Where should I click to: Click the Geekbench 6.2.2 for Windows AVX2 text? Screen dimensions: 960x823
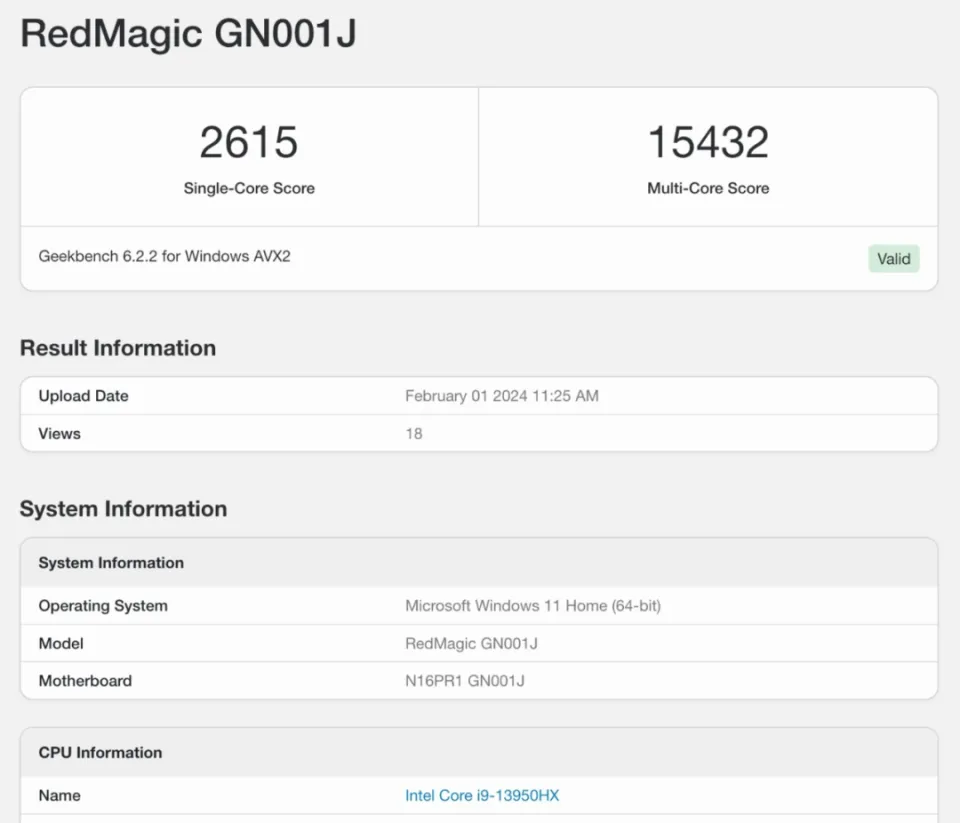pyautogui.click(x=165, y=256)
